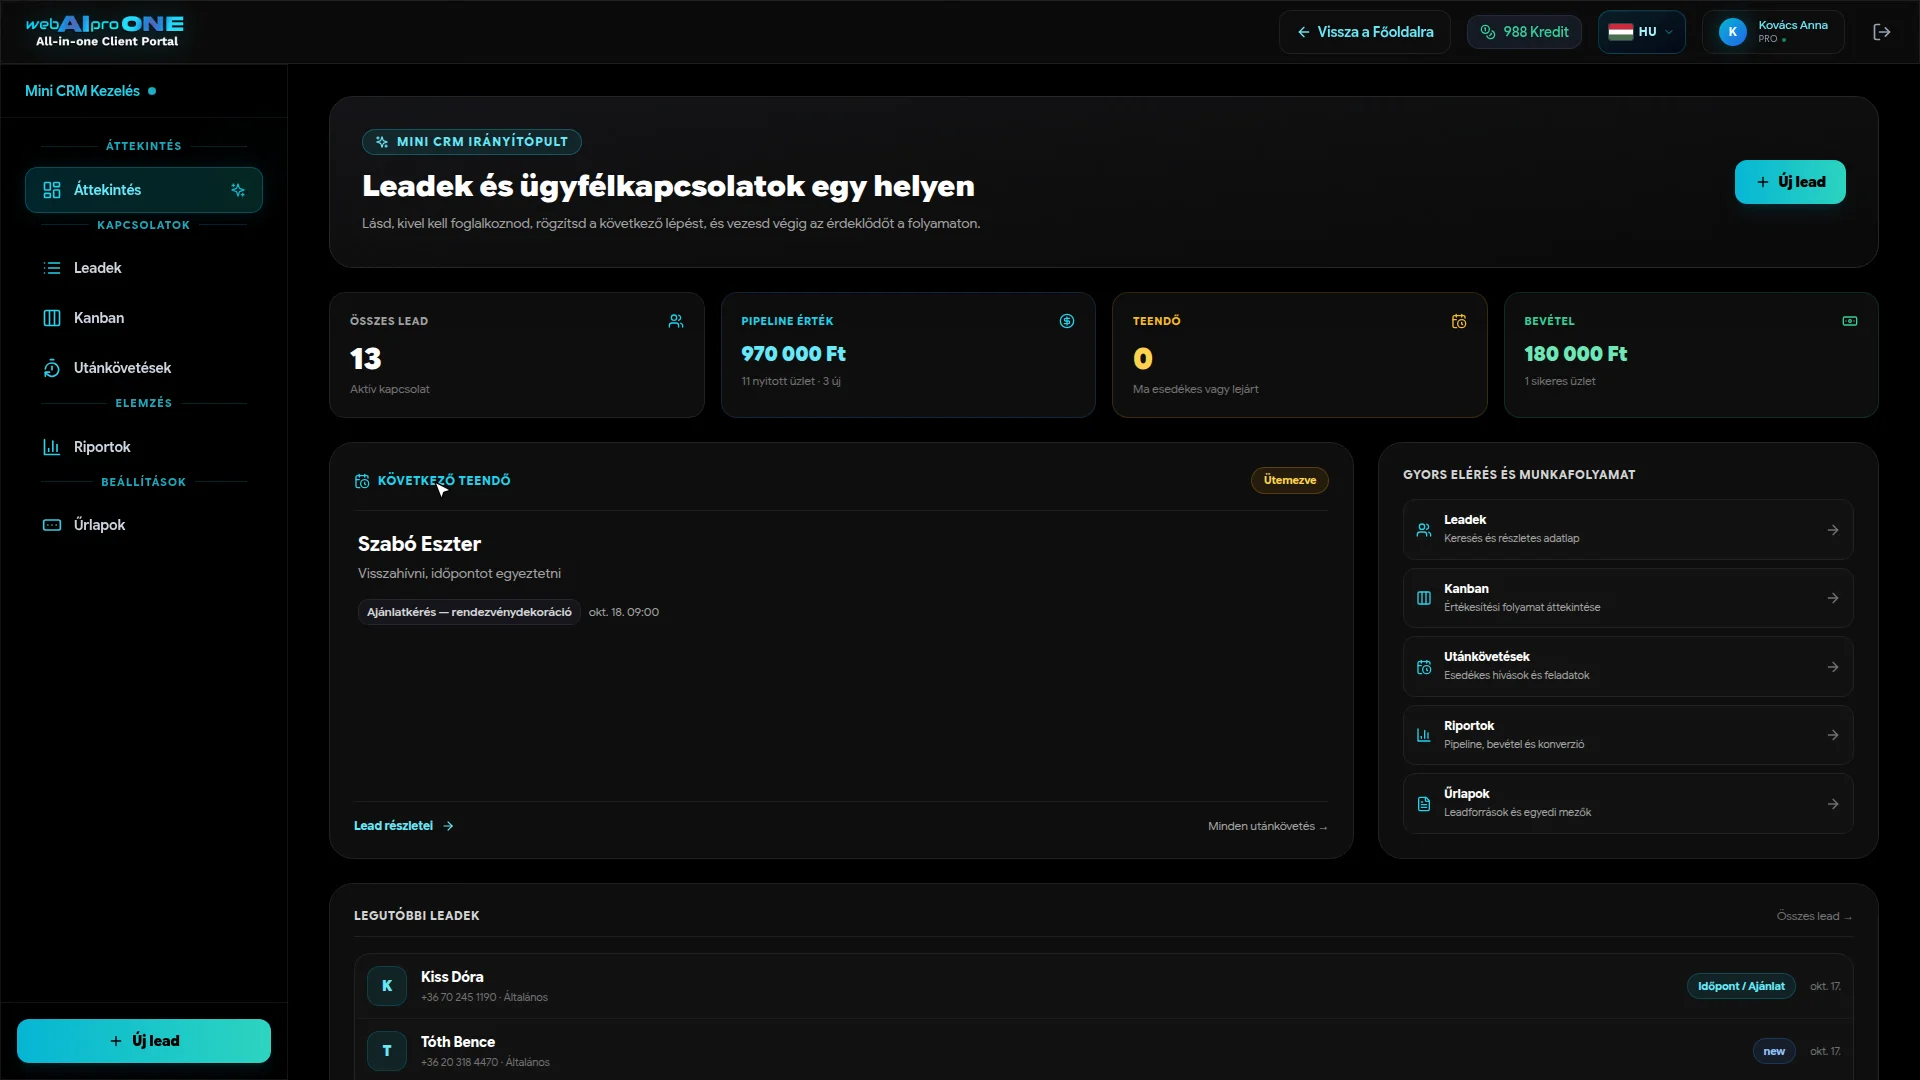Open the HU language dropdown
The width and height of the screenshot is (1920, 1080).
coord(1641,32)
